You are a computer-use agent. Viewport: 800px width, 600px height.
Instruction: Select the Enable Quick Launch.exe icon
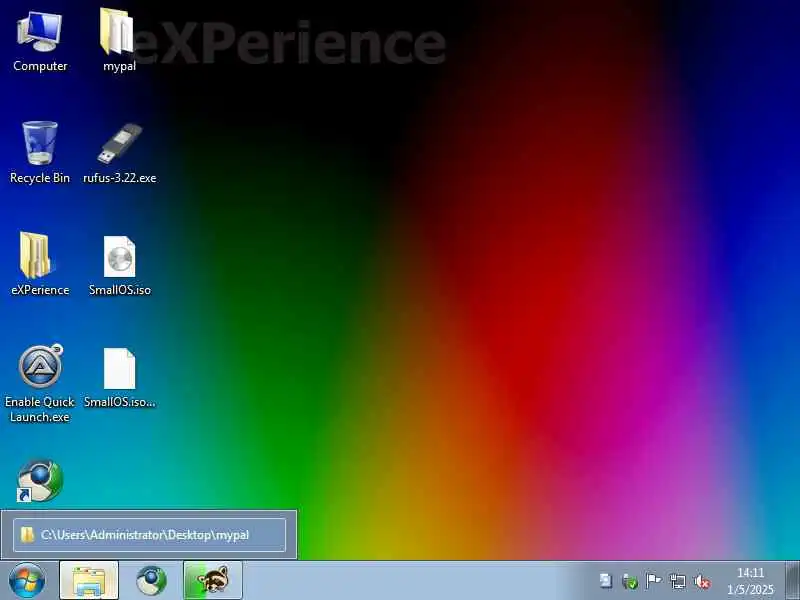(x=40, y=366)
